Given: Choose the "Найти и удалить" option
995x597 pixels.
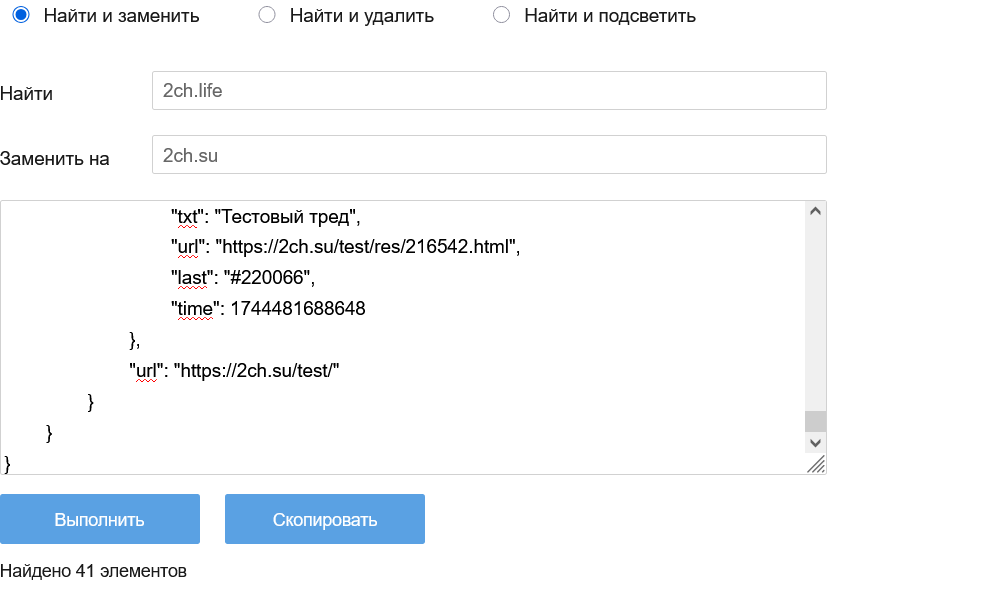Looking at the screenshot, I should pos(267,15).
